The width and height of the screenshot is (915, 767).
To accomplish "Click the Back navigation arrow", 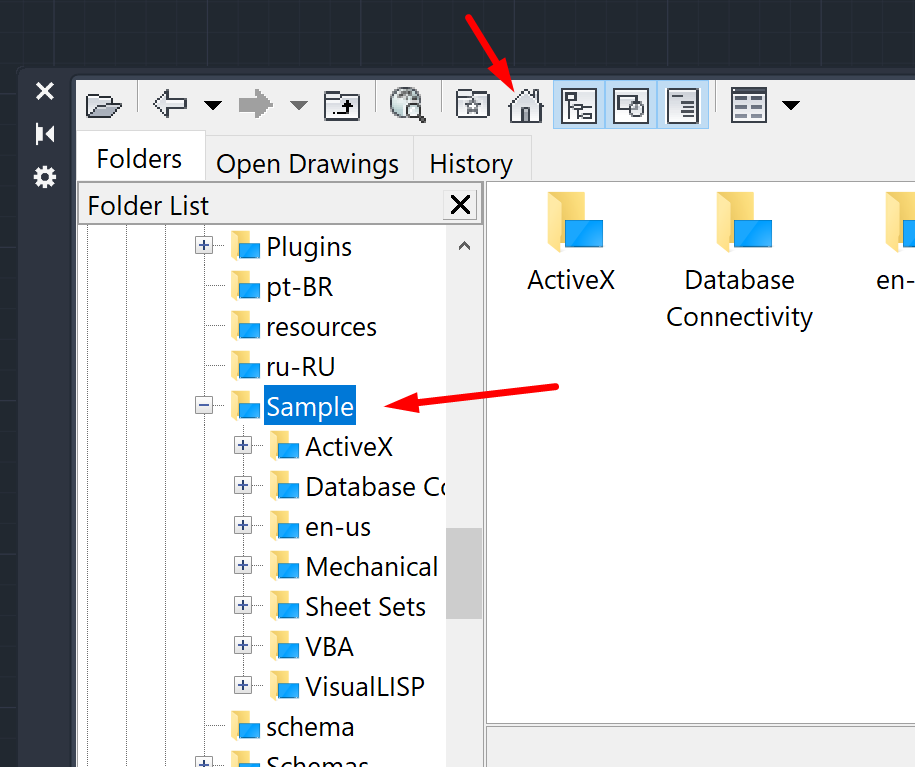I will click(x=168, y=104).
